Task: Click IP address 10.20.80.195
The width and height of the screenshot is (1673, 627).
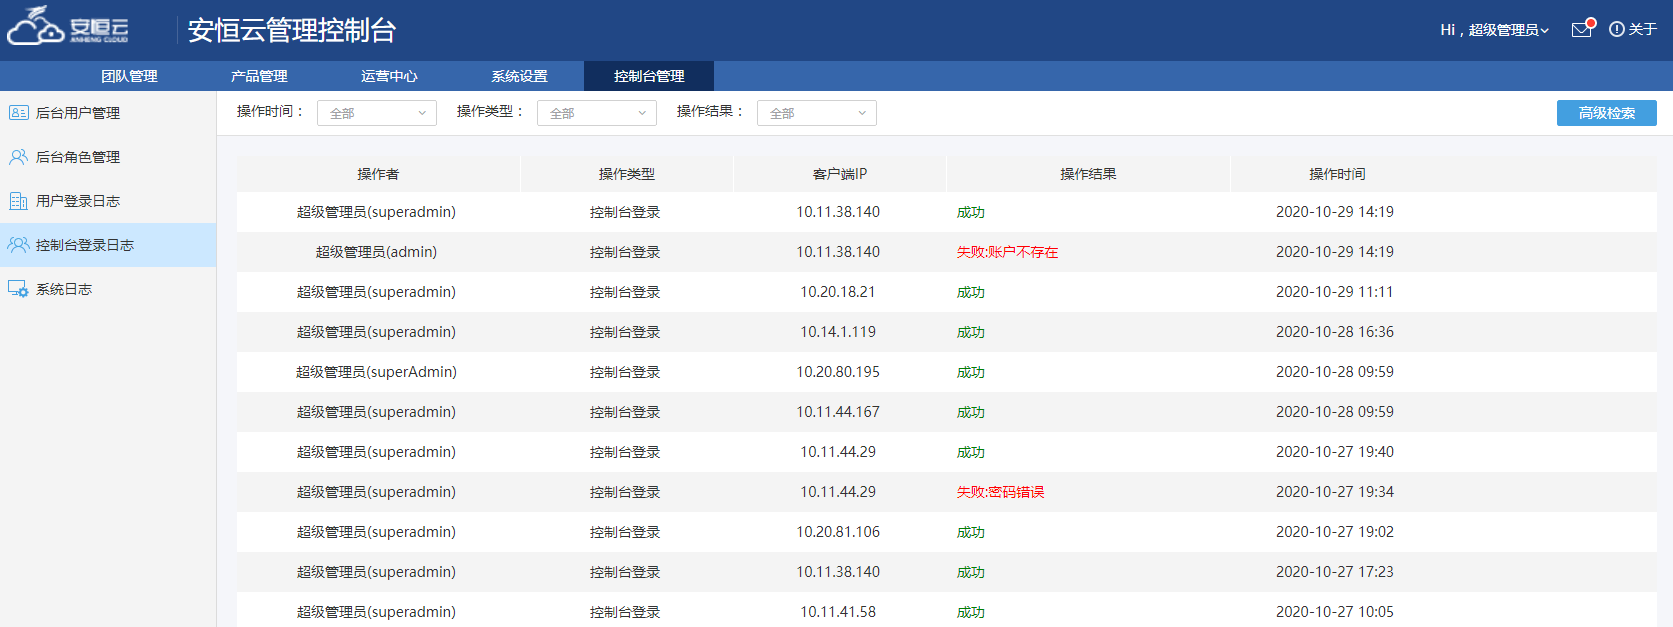Action: point(838,372)
